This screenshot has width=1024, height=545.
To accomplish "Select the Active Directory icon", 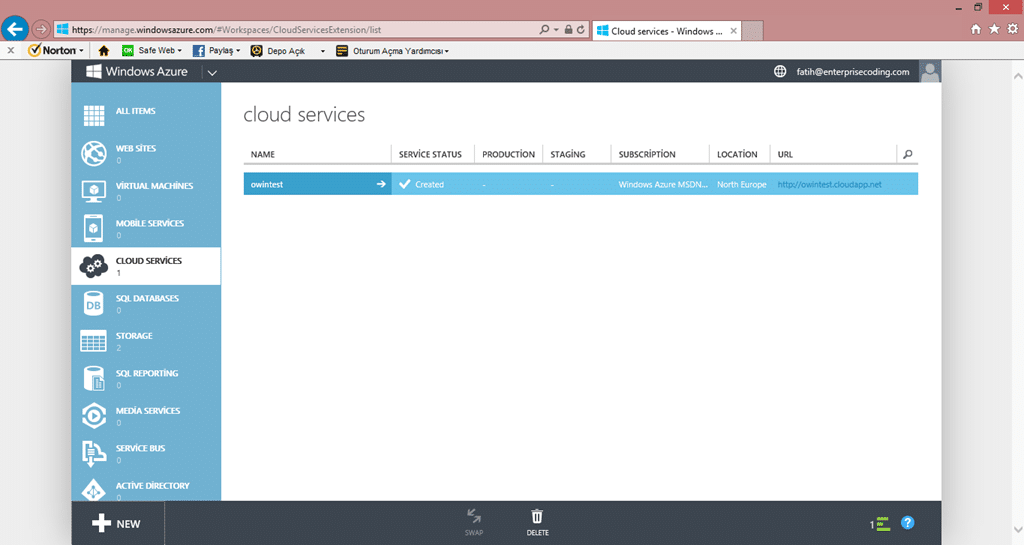I will coord(93,490).
